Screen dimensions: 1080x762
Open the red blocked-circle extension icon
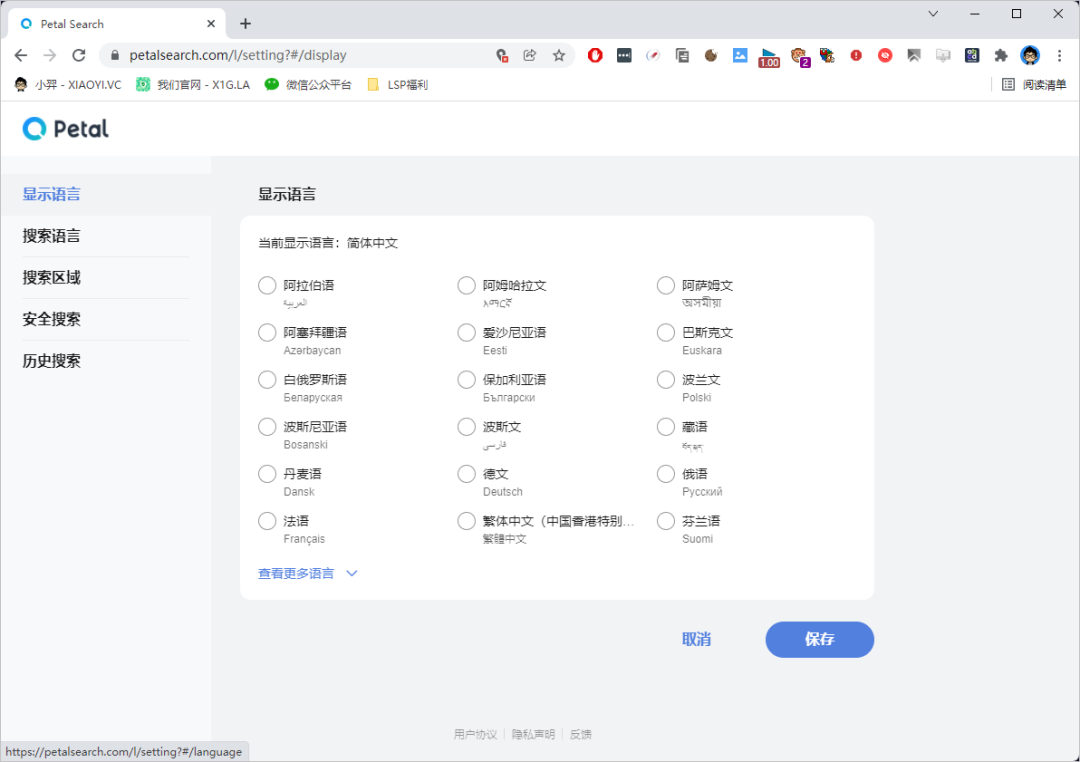(885, 55)
